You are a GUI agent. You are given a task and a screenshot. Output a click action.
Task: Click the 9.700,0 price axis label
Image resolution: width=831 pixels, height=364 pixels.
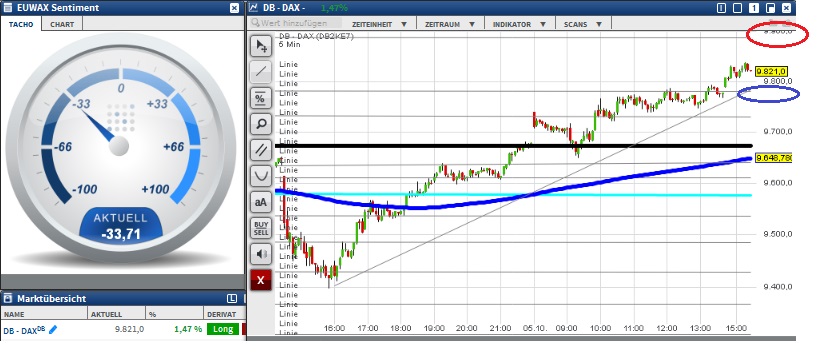click(778, 131)
